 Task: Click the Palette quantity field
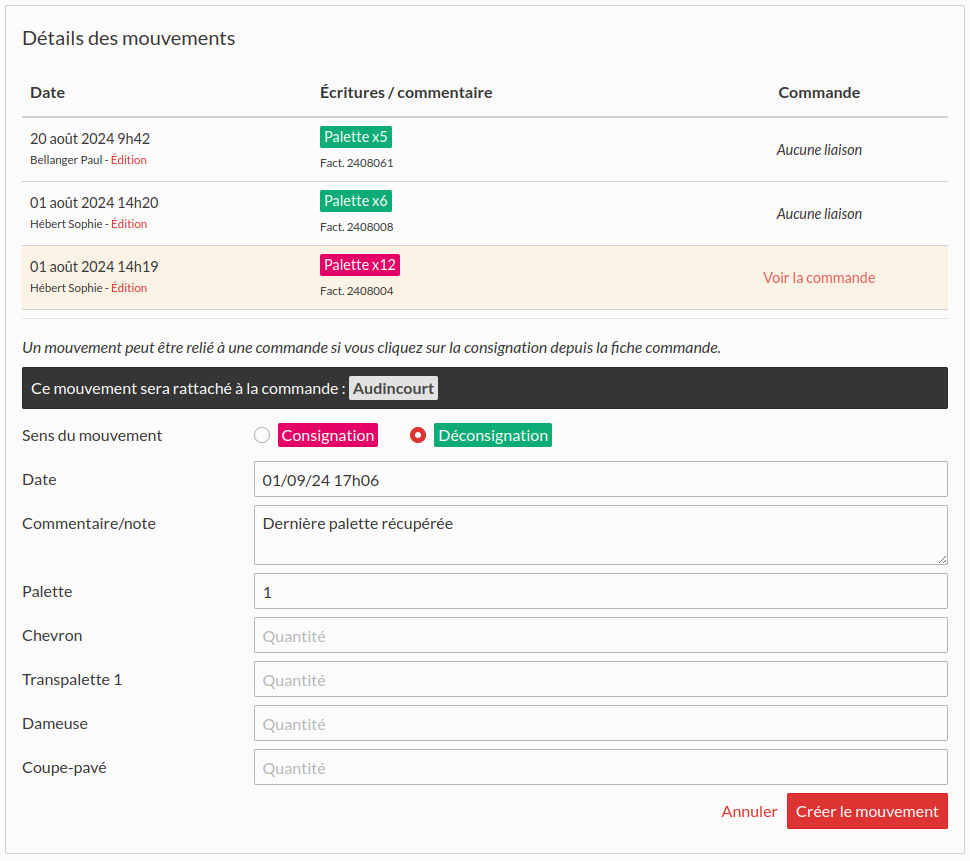click(600, 591)
